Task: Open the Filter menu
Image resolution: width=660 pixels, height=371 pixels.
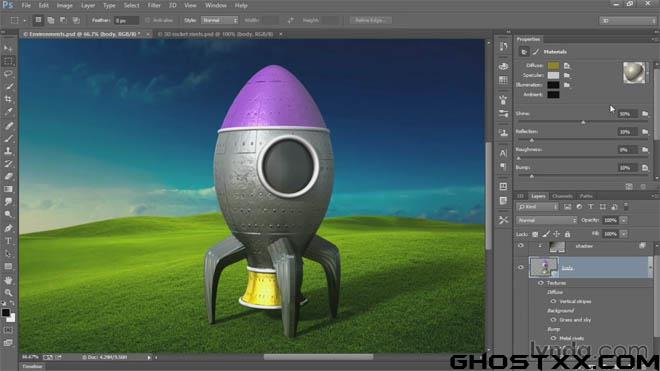Action: pos(154,5)
